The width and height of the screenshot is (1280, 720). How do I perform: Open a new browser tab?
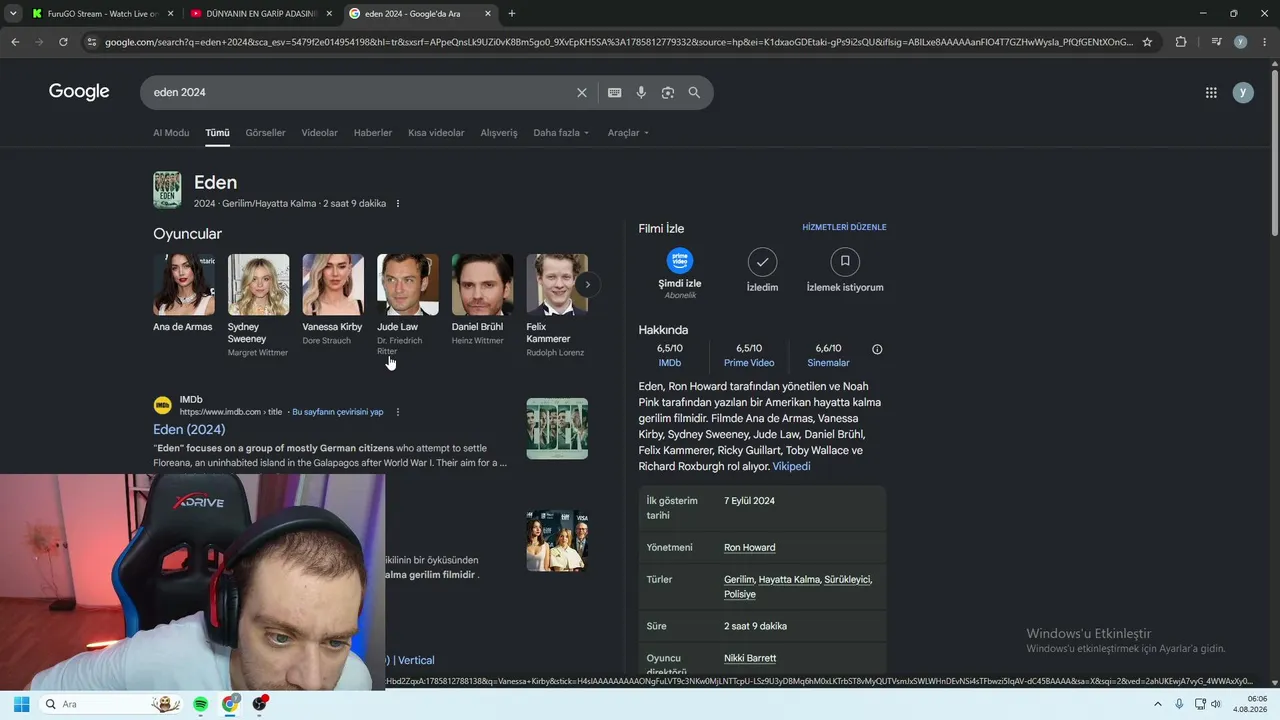[512, 14]
